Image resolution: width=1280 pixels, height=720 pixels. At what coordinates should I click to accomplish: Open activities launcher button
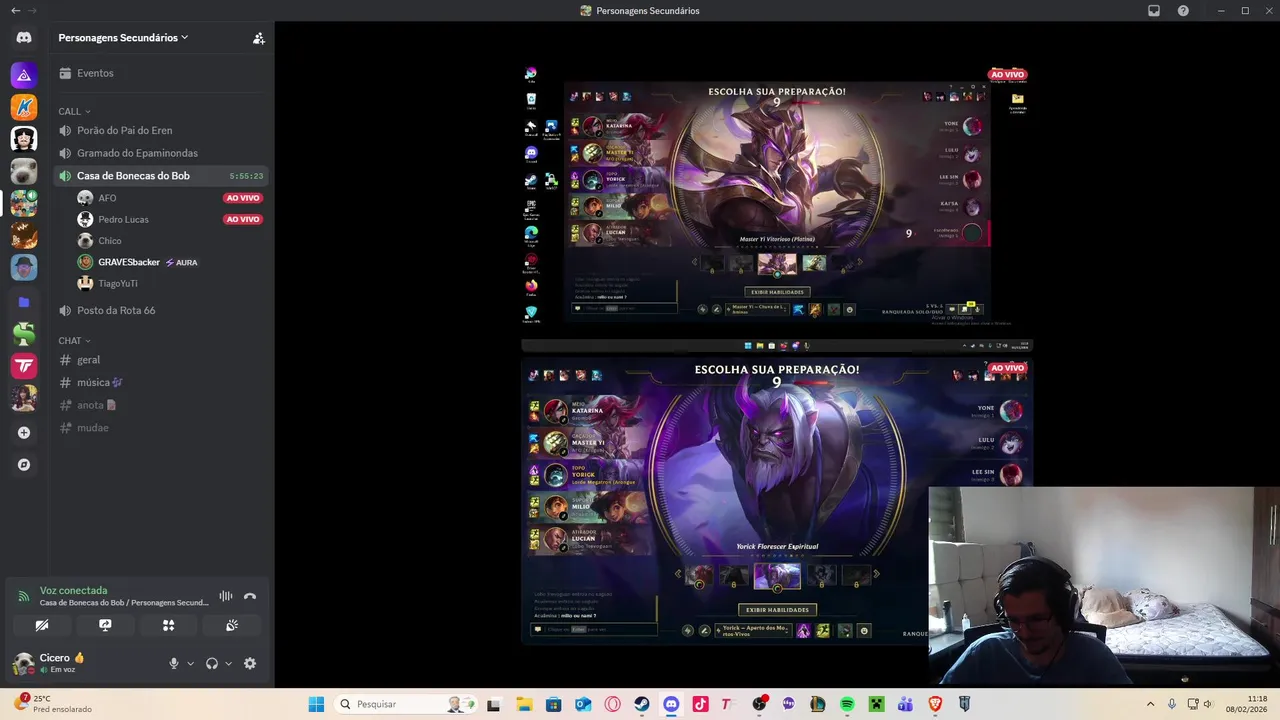(168, 625)
